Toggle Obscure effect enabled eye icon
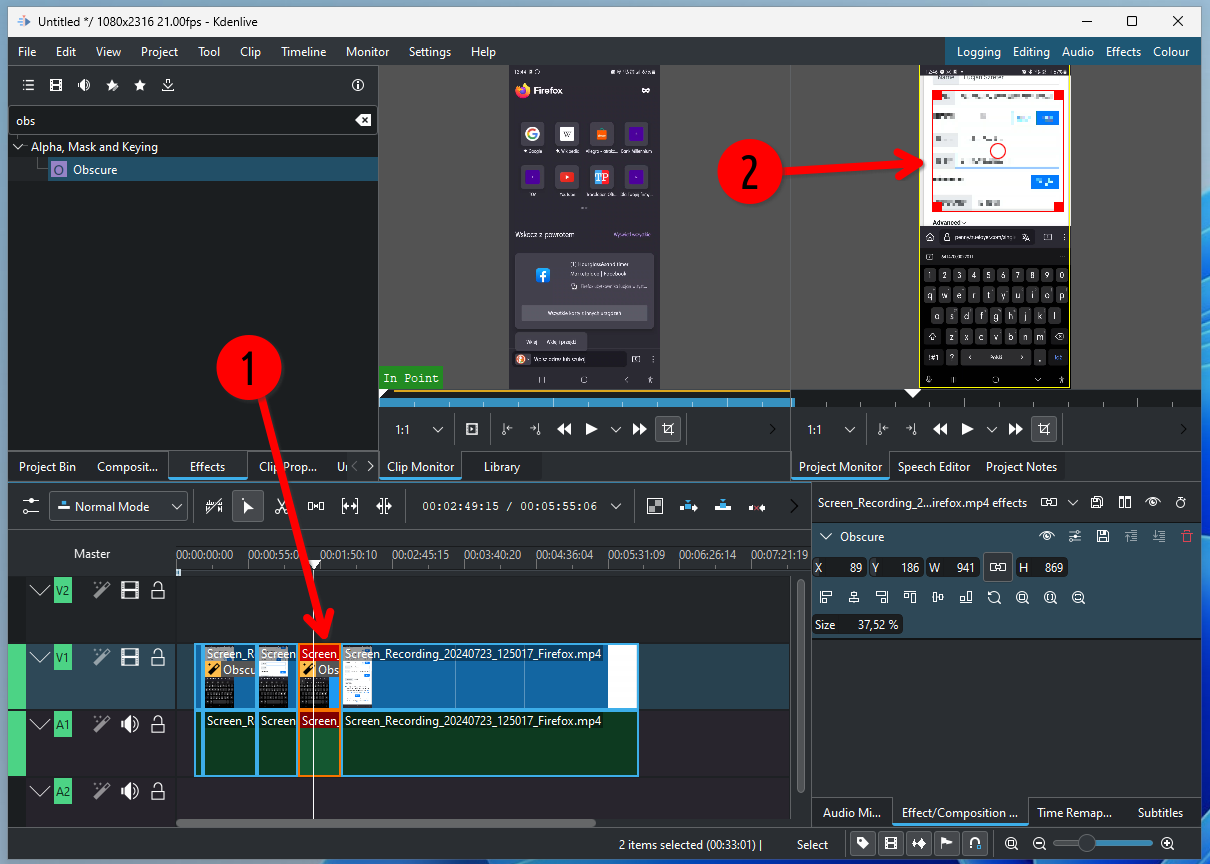The height and width of the screenshot is (864, 1210). coord(1047,537)
